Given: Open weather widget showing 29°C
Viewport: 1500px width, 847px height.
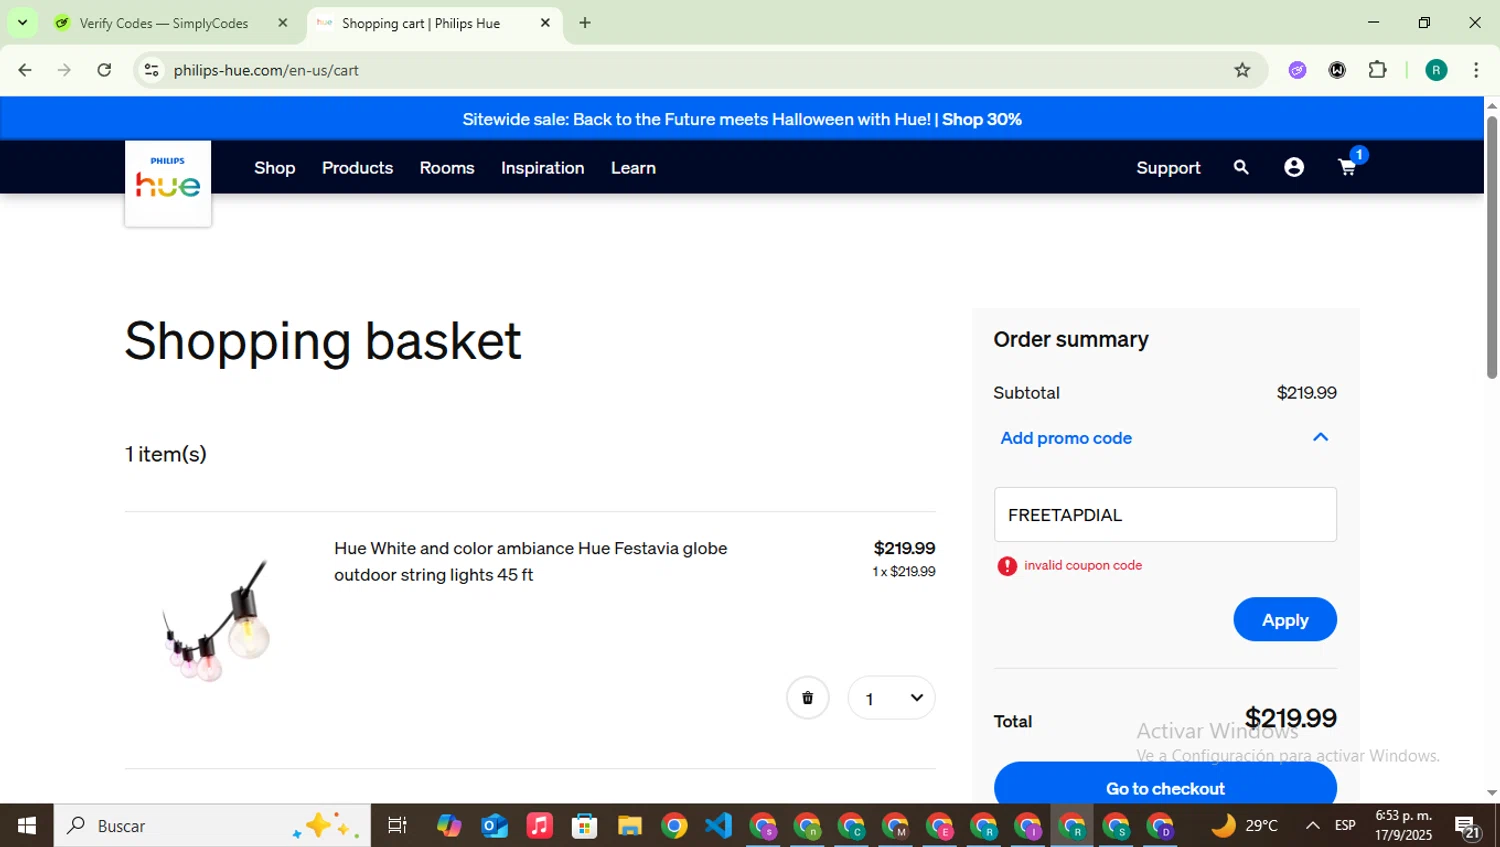Looking at the screenshot, I should (x=1245, y=826).
